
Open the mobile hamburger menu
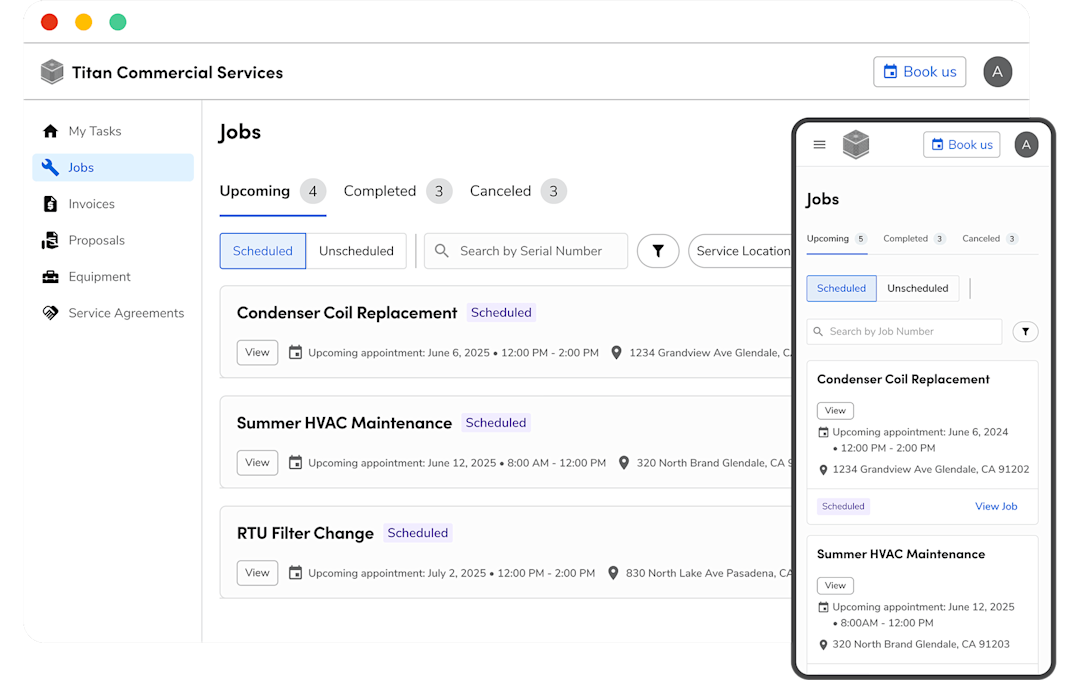pos(819,145)
